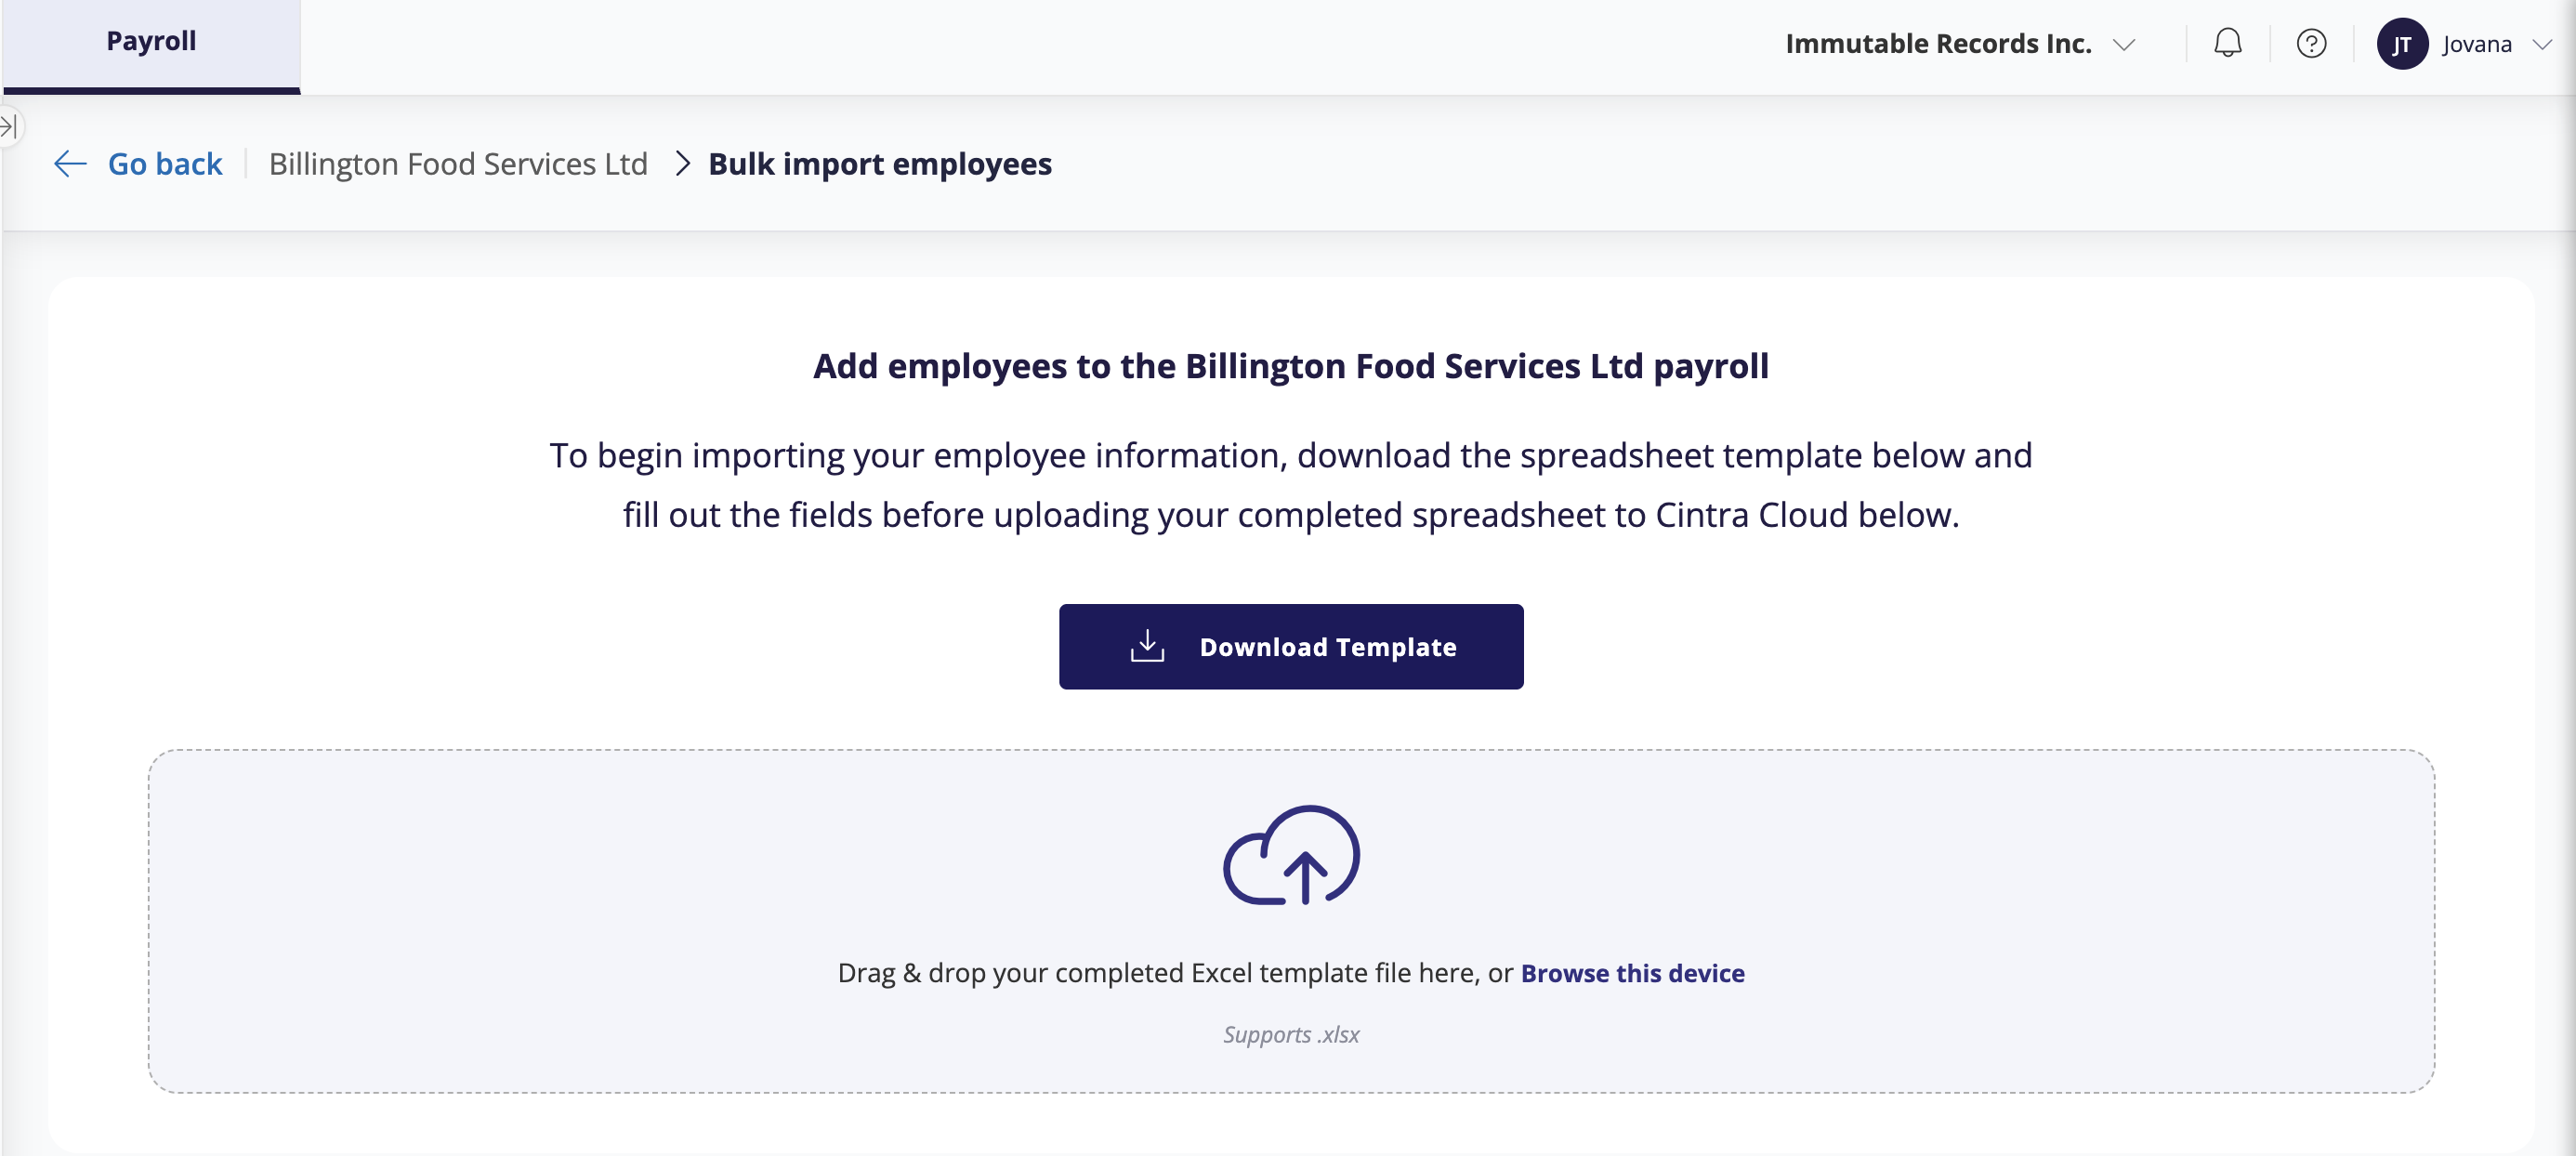Viewport: 2576px width, 1156px height.
Task: Switch to the Payroll tab
Action: (x=151, y=42)
